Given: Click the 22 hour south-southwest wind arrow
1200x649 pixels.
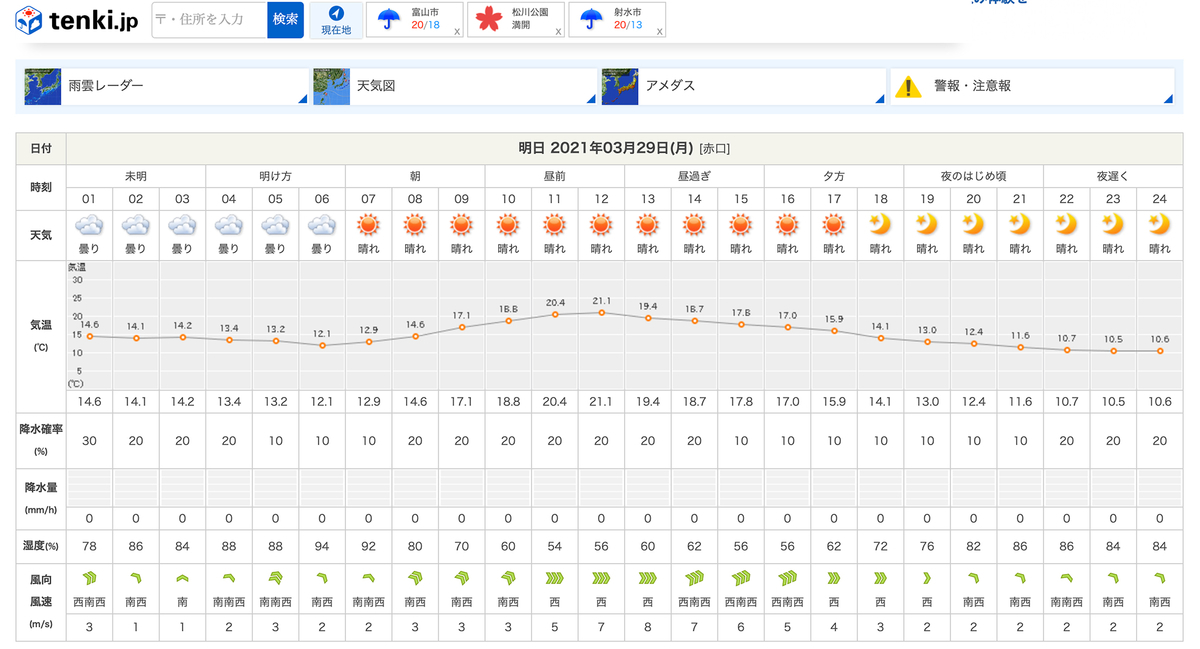Looking at the screenshot, I should (1066, 577).
